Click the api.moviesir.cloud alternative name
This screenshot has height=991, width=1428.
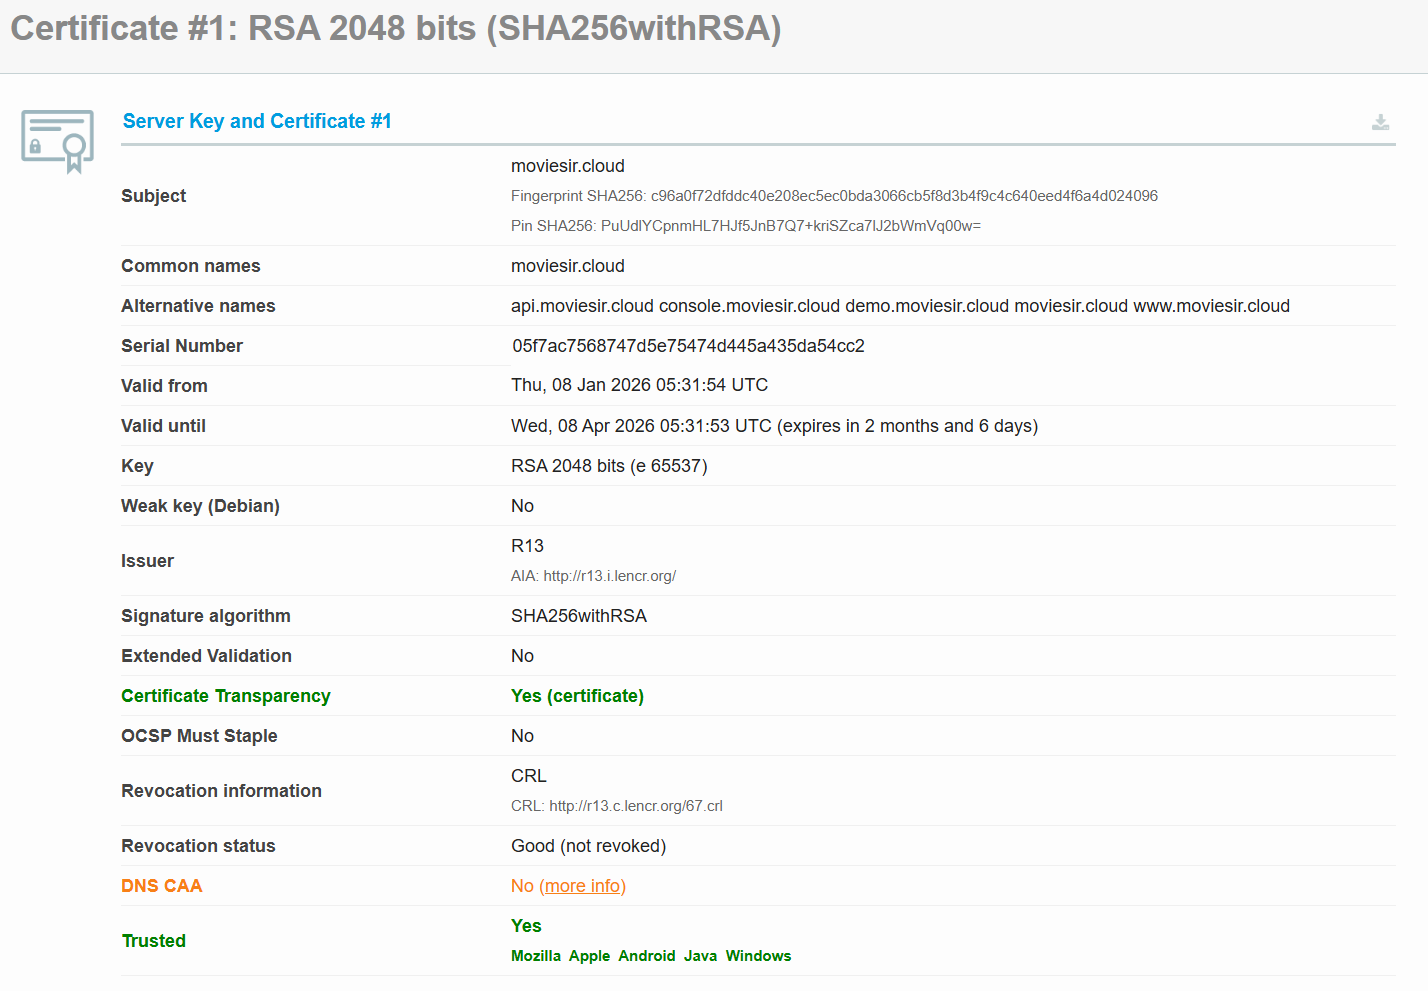coord(582,306)
